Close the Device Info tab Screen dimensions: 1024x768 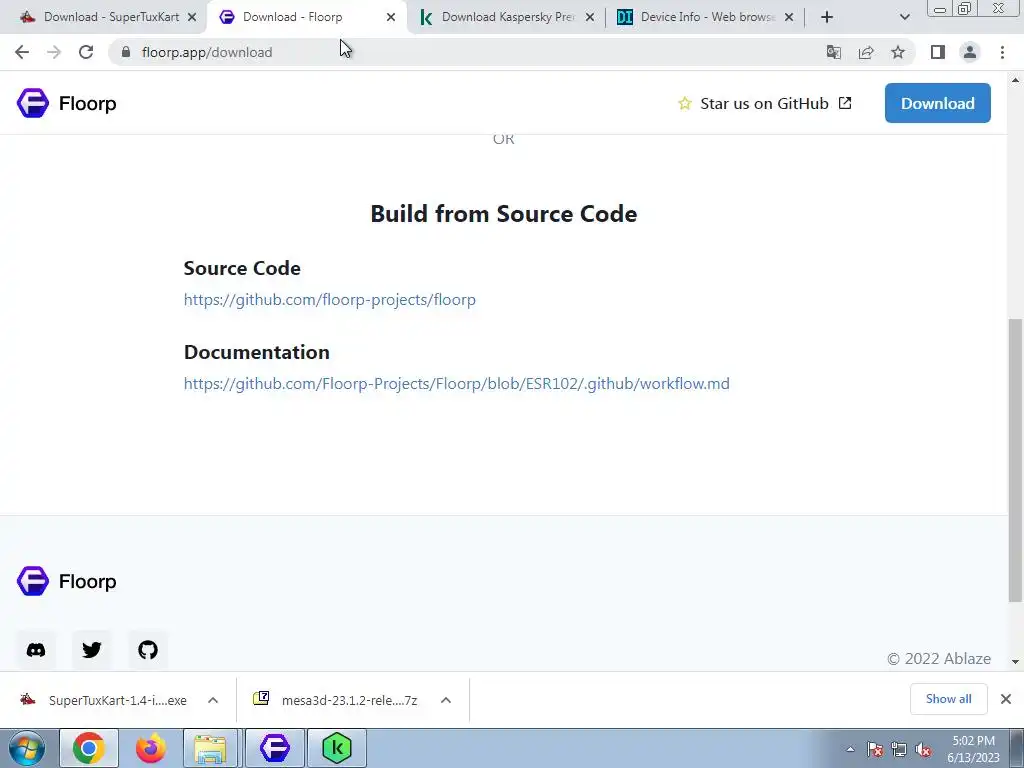click(789, 17)
